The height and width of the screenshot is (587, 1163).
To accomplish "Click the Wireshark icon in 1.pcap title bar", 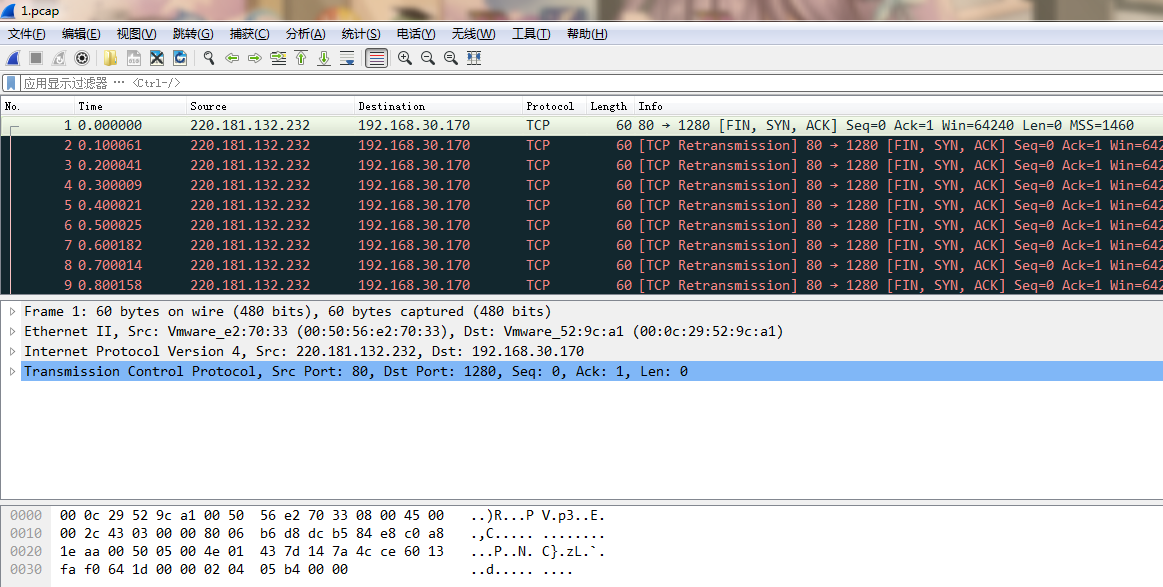I will click(x=9, y=10).
